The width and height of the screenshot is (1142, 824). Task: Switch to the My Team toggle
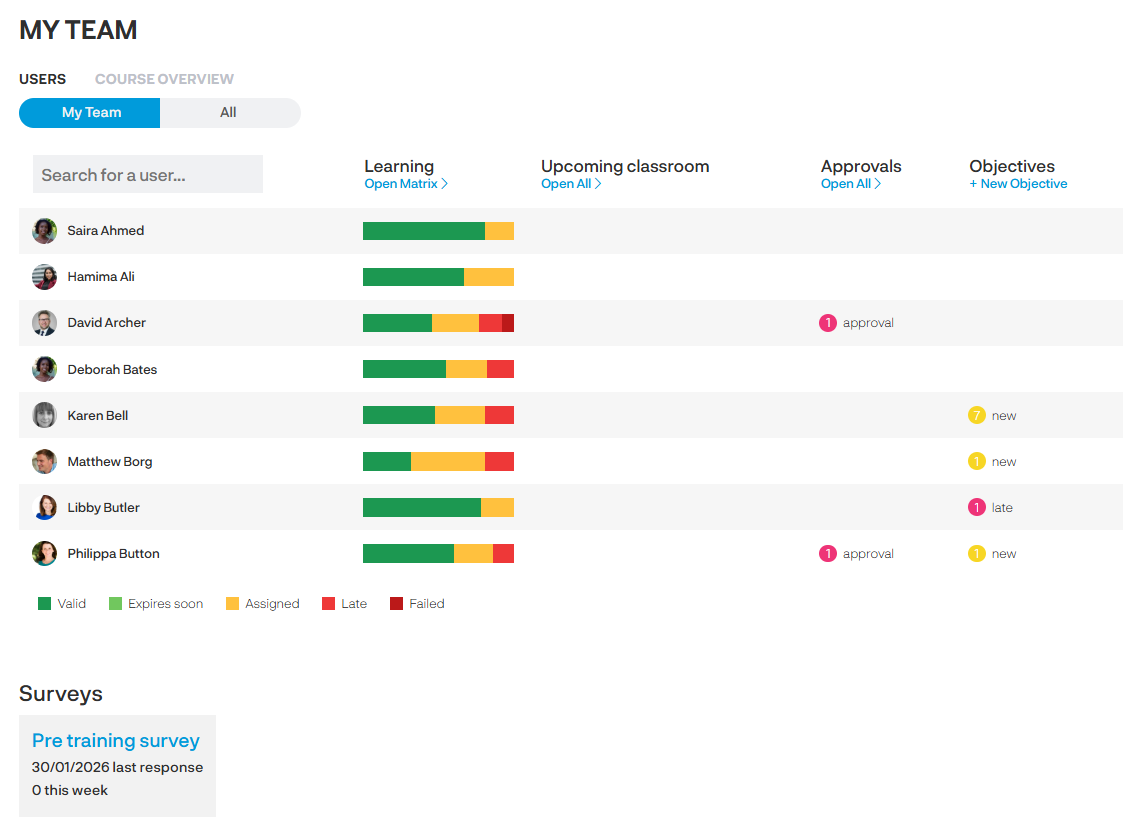pos(90,113)
